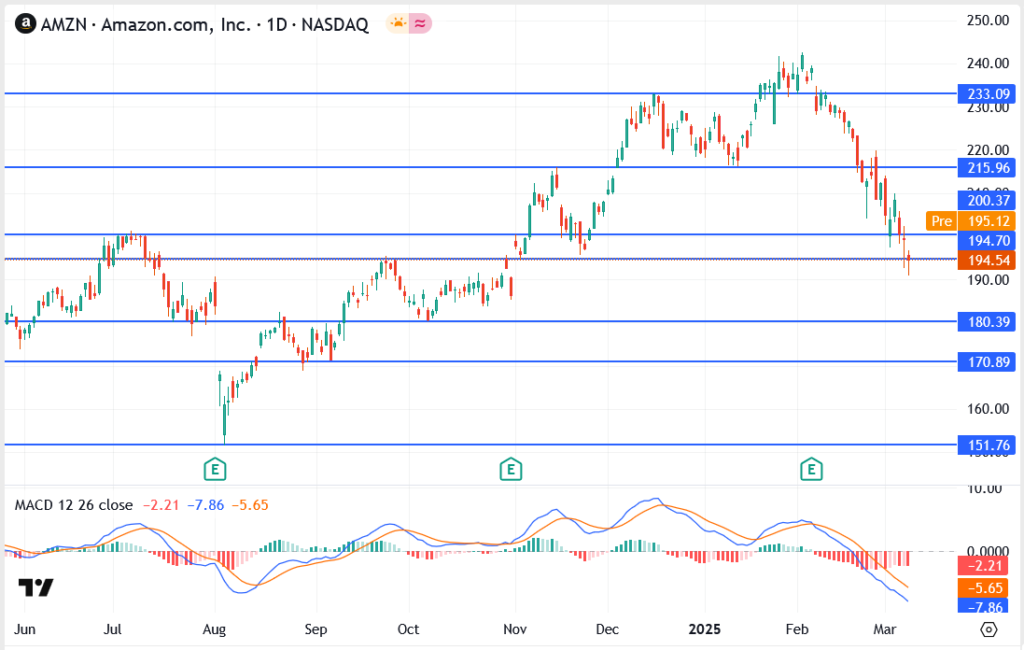Click the 180.39 support level label

985,321
